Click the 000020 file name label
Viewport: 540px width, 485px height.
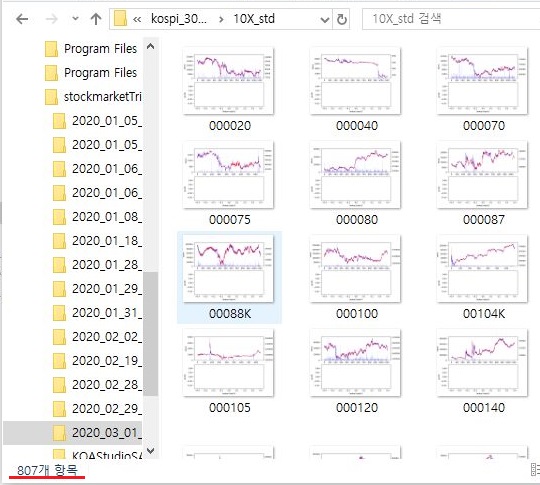[x=230, y=126]
